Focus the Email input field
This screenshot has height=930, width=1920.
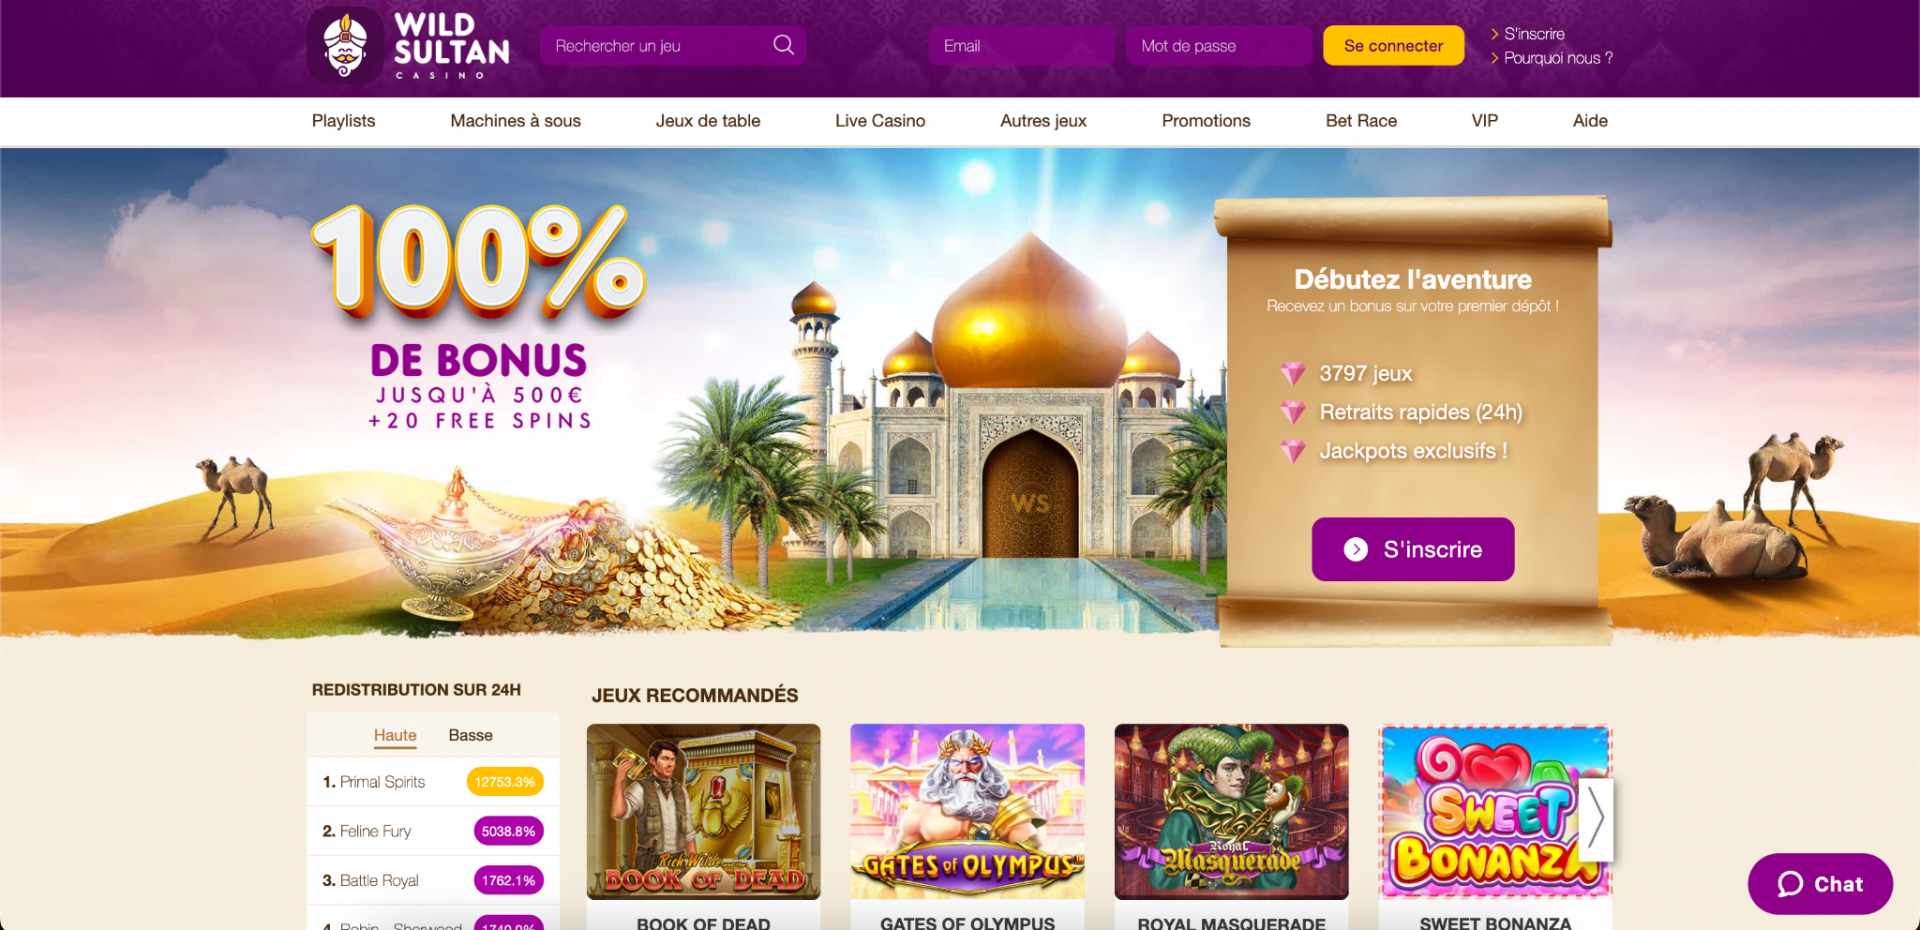(1021, 46)
